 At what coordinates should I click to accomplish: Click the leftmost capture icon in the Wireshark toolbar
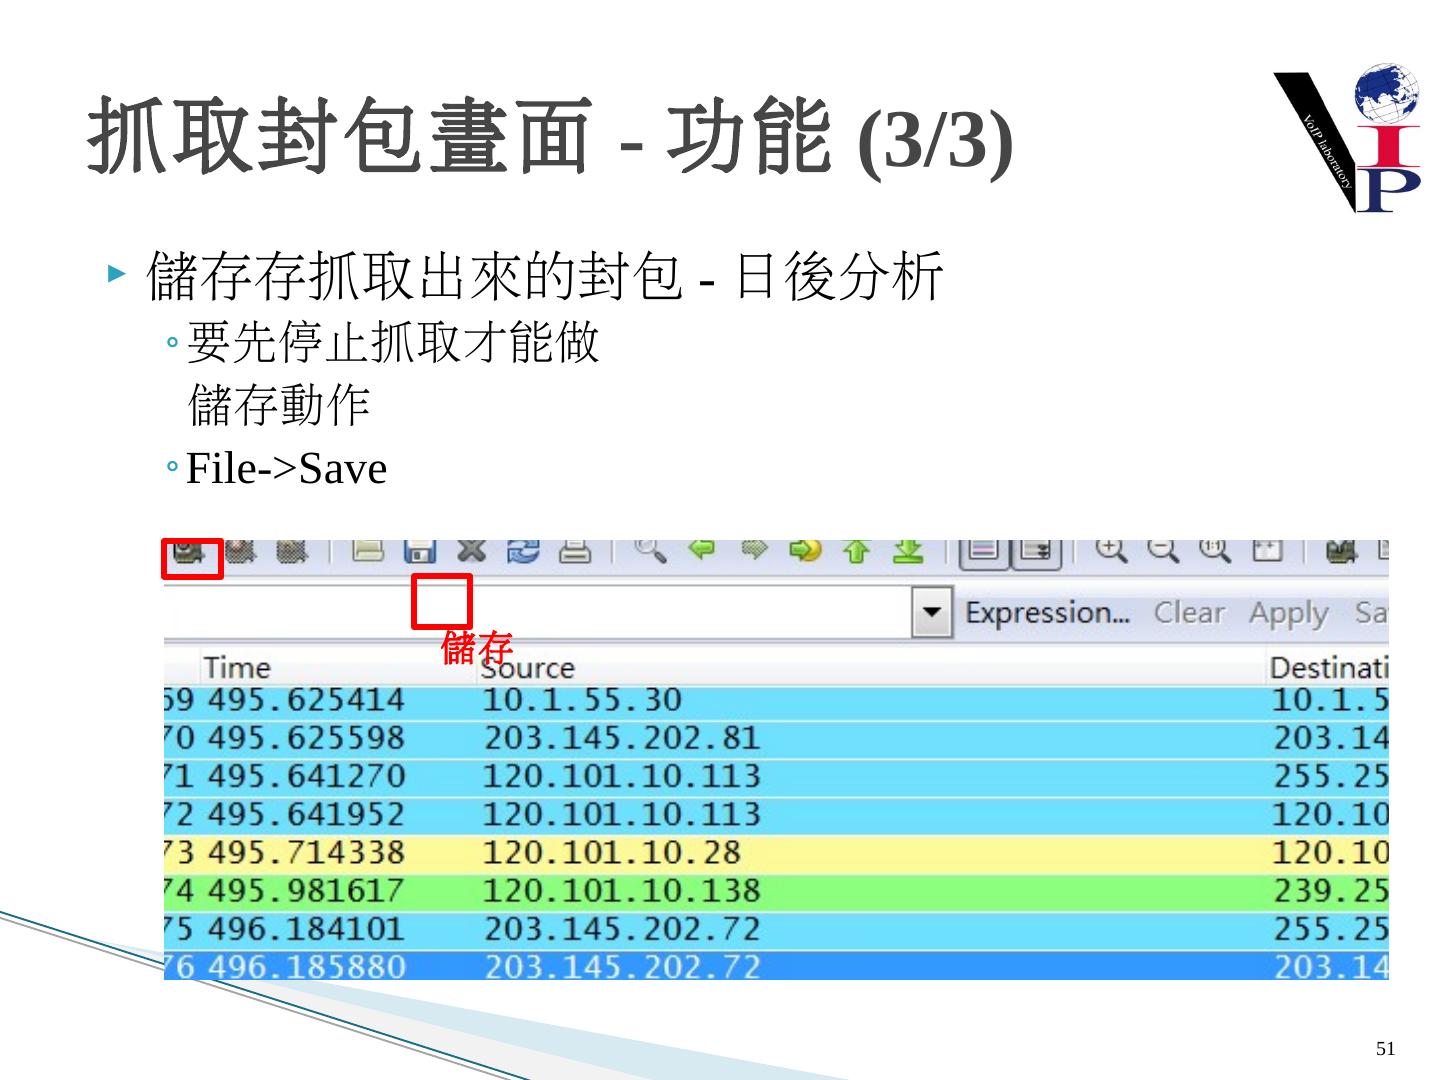[190, 550]
